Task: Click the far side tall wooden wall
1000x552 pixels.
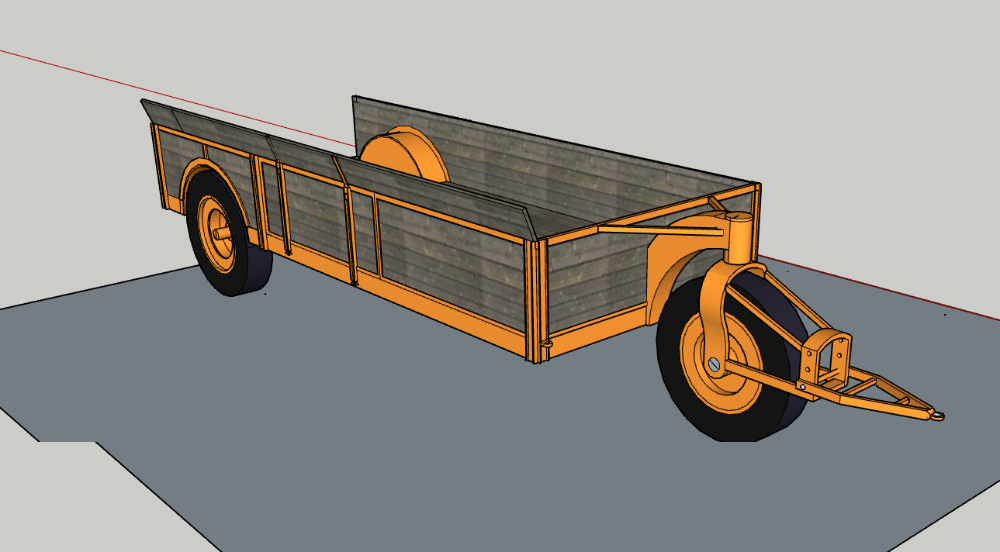Action: (560, 170)
